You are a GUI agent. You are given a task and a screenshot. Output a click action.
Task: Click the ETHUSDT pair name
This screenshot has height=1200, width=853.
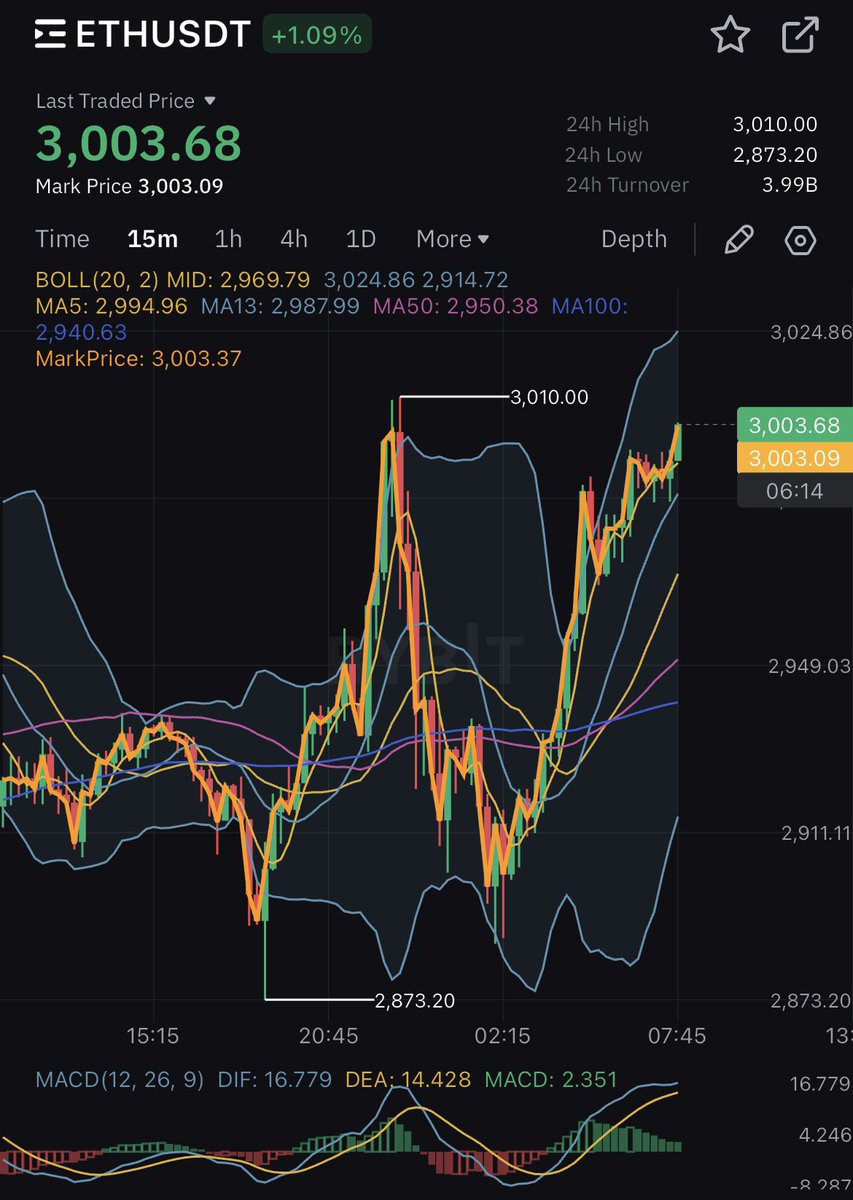(x=162, y=35)
